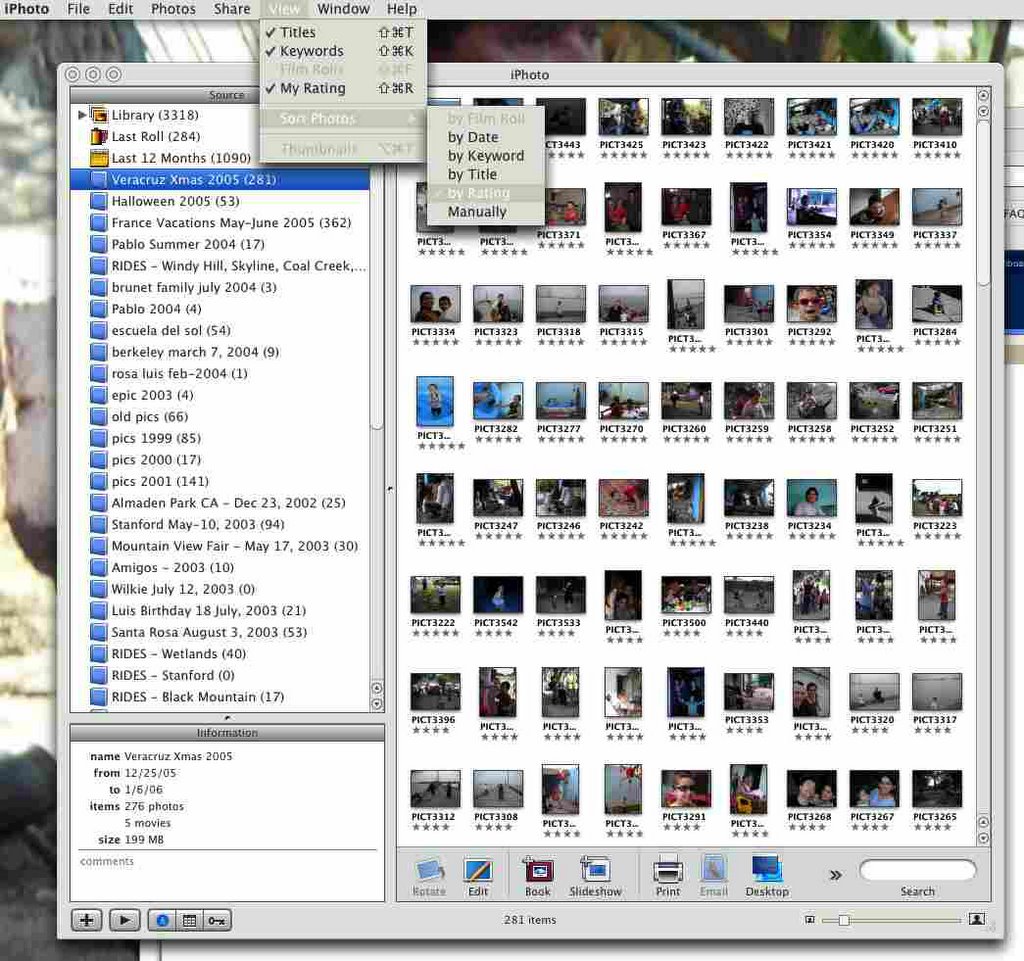Select RIDES - Black Mountain album
Screen dimensions: 1024x961
(x=220, y=697)
